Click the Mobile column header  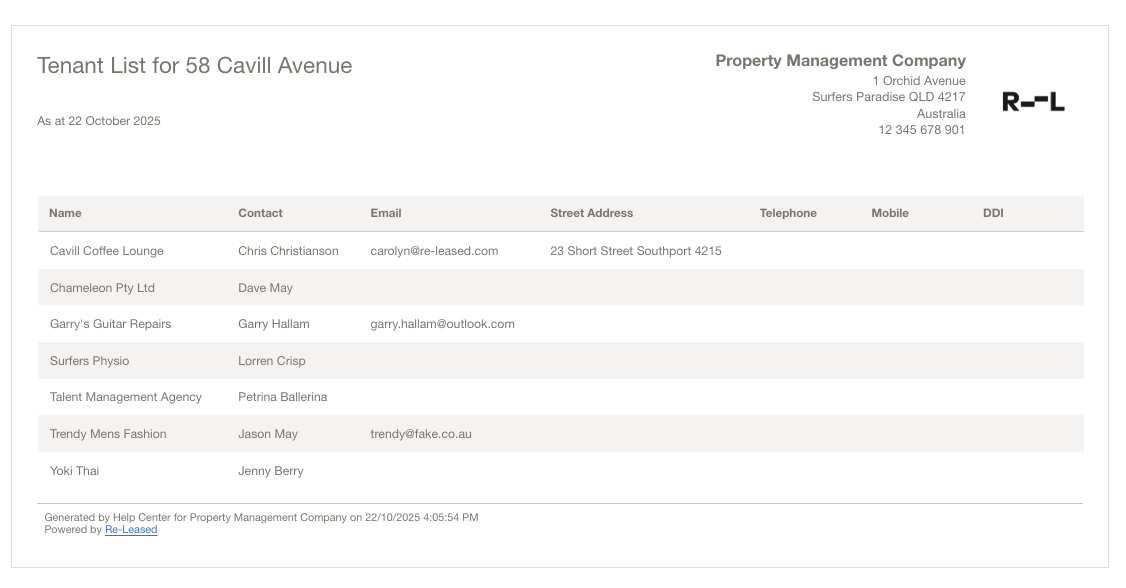point(889,213)
